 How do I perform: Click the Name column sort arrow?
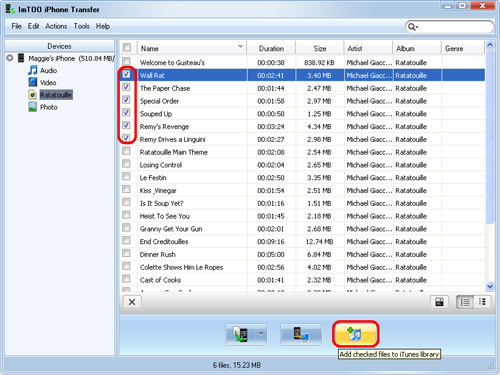240,47
